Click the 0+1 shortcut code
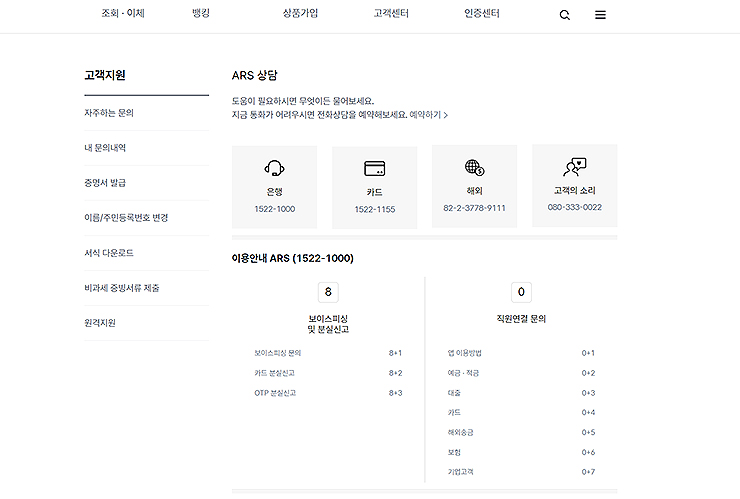740x499 pixels. click(x=588, y=353)
